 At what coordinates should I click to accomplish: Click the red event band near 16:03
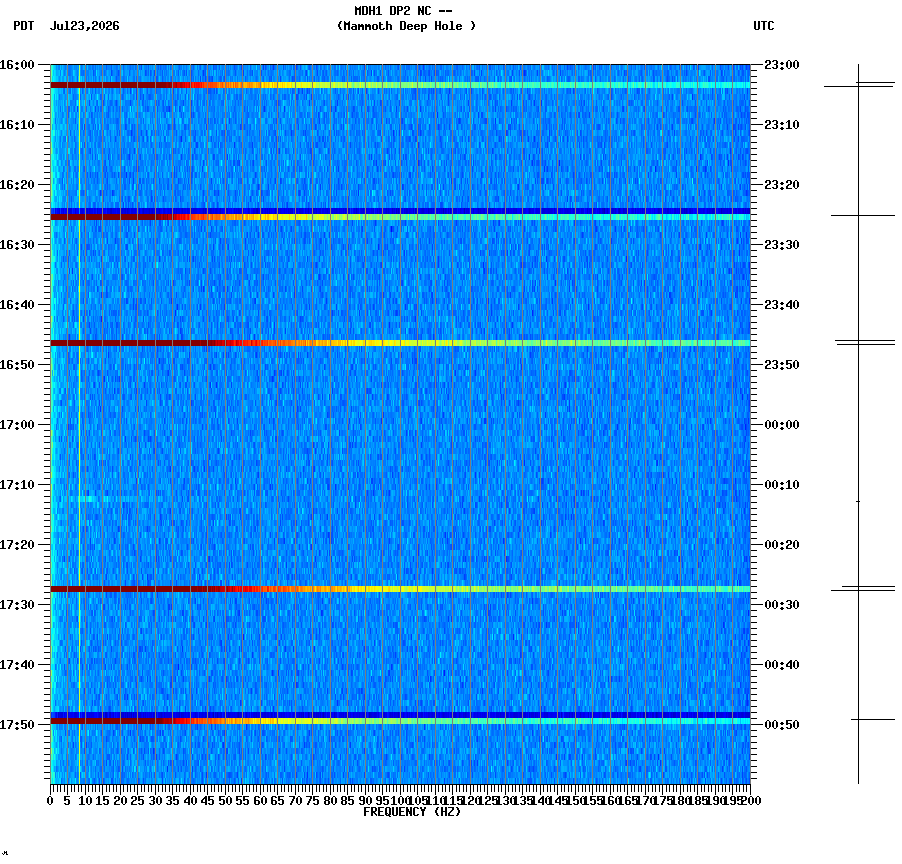[400, 85]
